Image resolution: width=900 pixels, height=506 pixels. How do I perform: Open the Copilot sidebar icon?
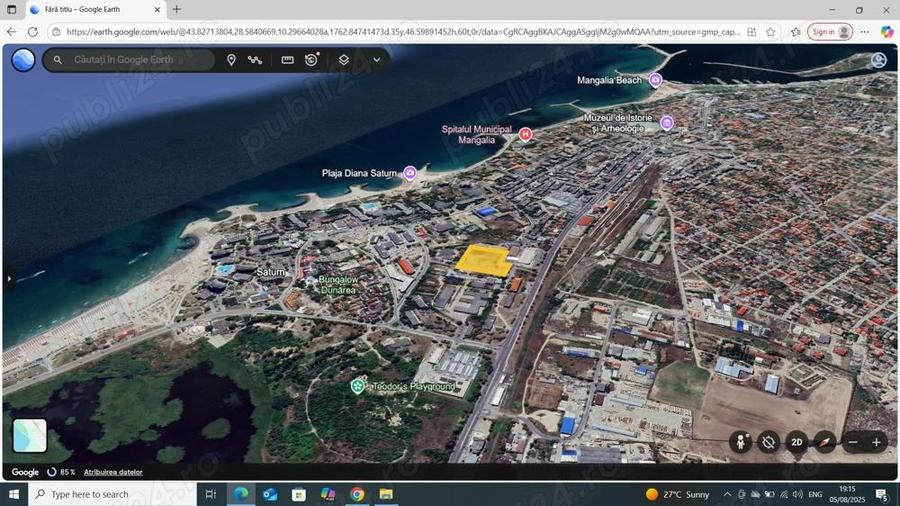(x=887, y=32)
